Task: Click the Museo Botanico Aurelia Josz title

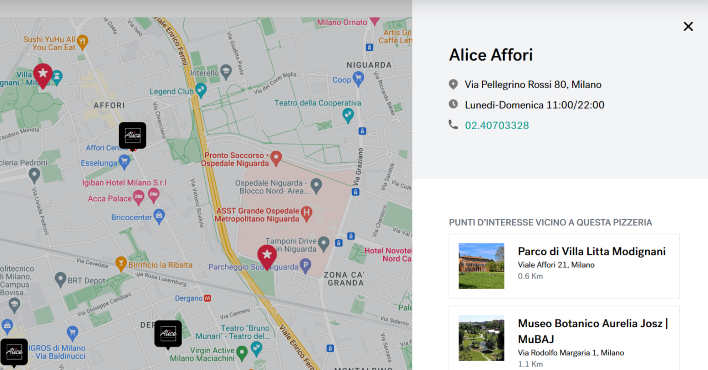Action: [593, 331]
